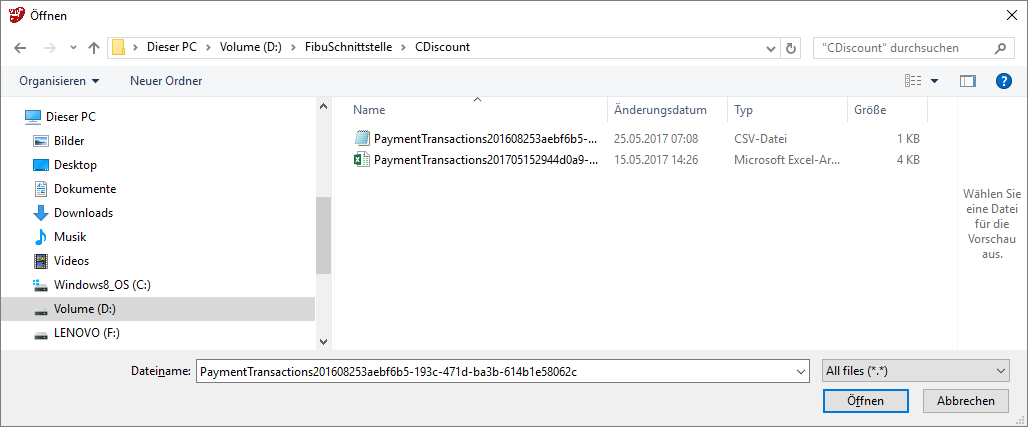Image resolution: width=1028 pixels, height=427 pixels.
Task: Click Neuer Ordner in the toolbar
Action: (166, 80)
